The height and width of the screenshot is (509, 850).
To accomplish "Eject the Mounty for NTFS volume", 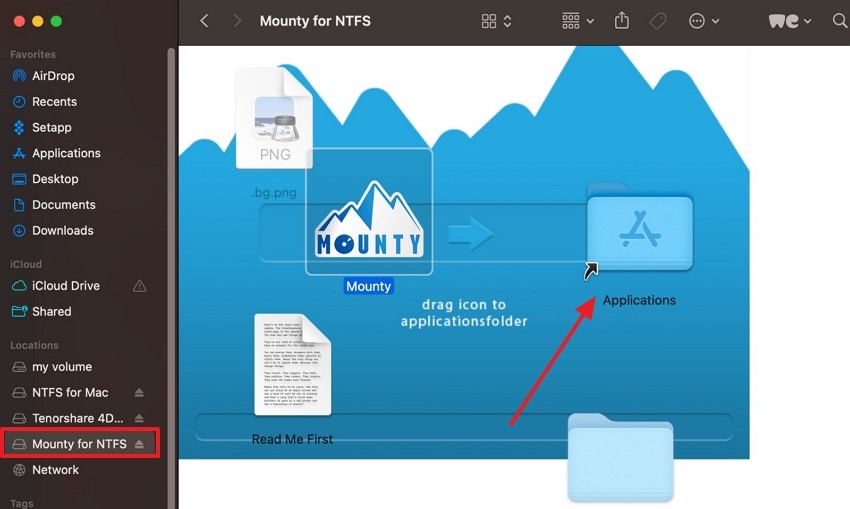I will [x=139, y=444].
